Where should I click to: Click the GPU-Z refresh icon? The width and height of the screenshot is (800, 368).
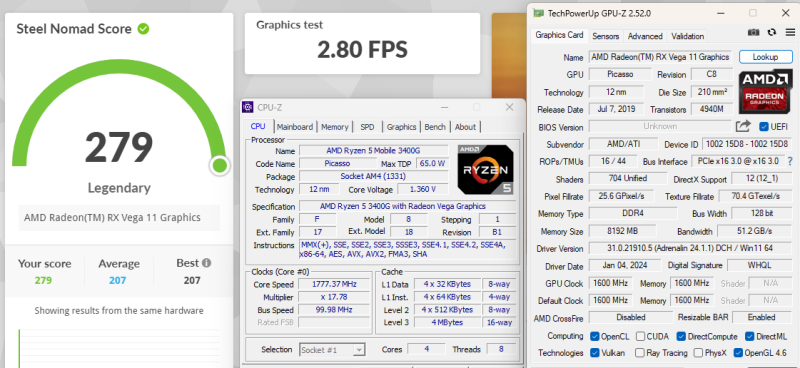point(772,32)
